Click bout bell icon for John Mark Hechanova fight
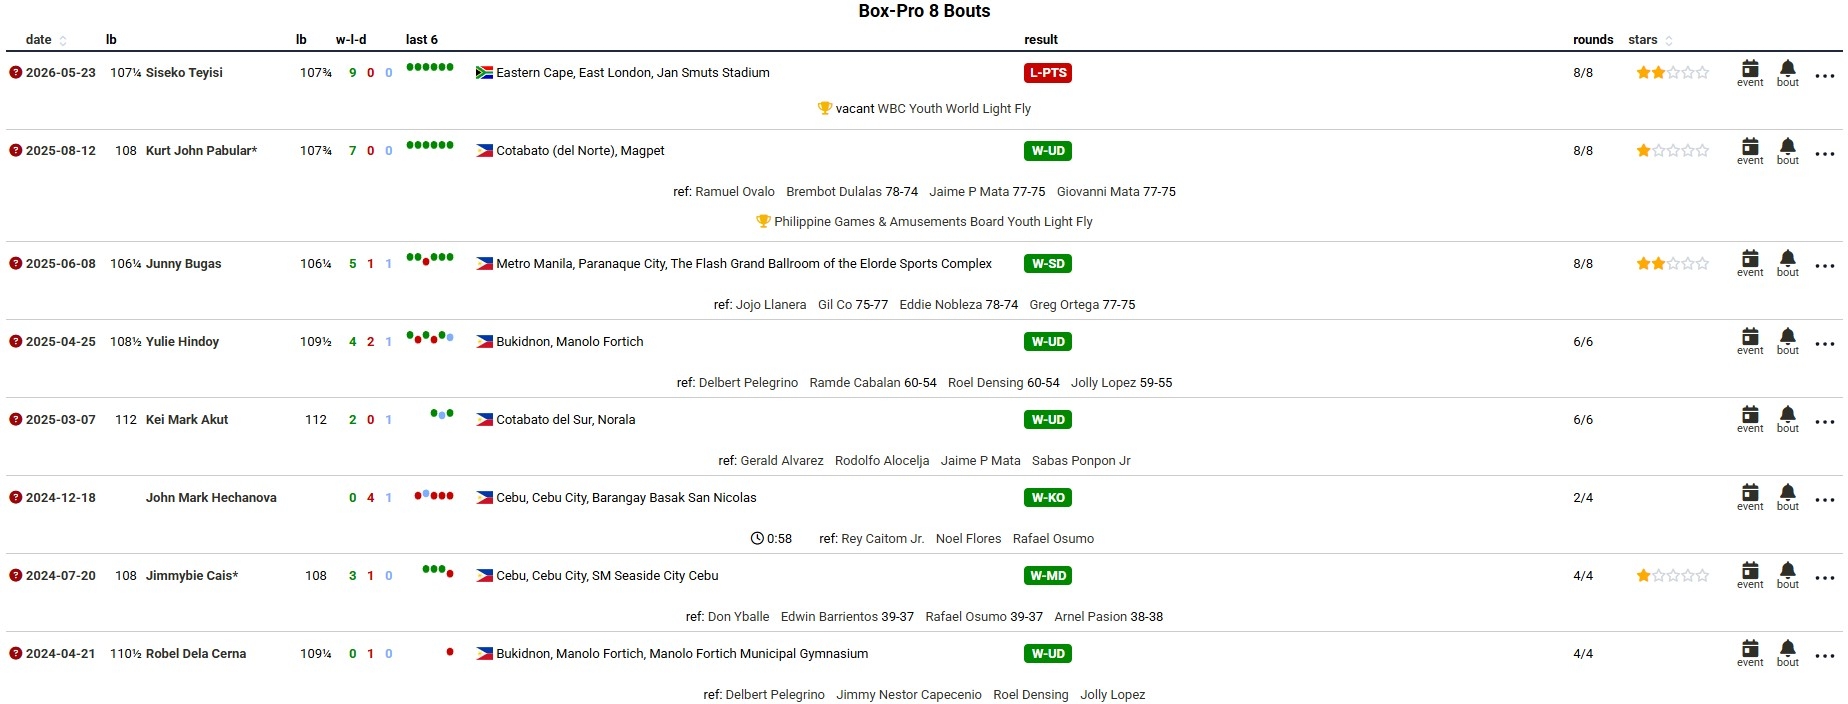Image resolution: width=1848 pixels, height=704 pixels. click(1788, 497)
